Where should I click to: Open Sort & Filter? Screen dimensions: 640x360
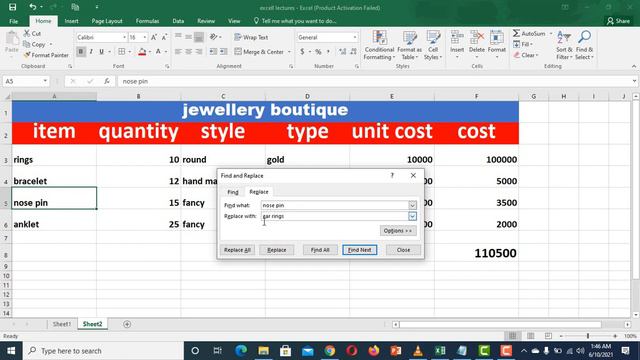[x=564, y=45]
